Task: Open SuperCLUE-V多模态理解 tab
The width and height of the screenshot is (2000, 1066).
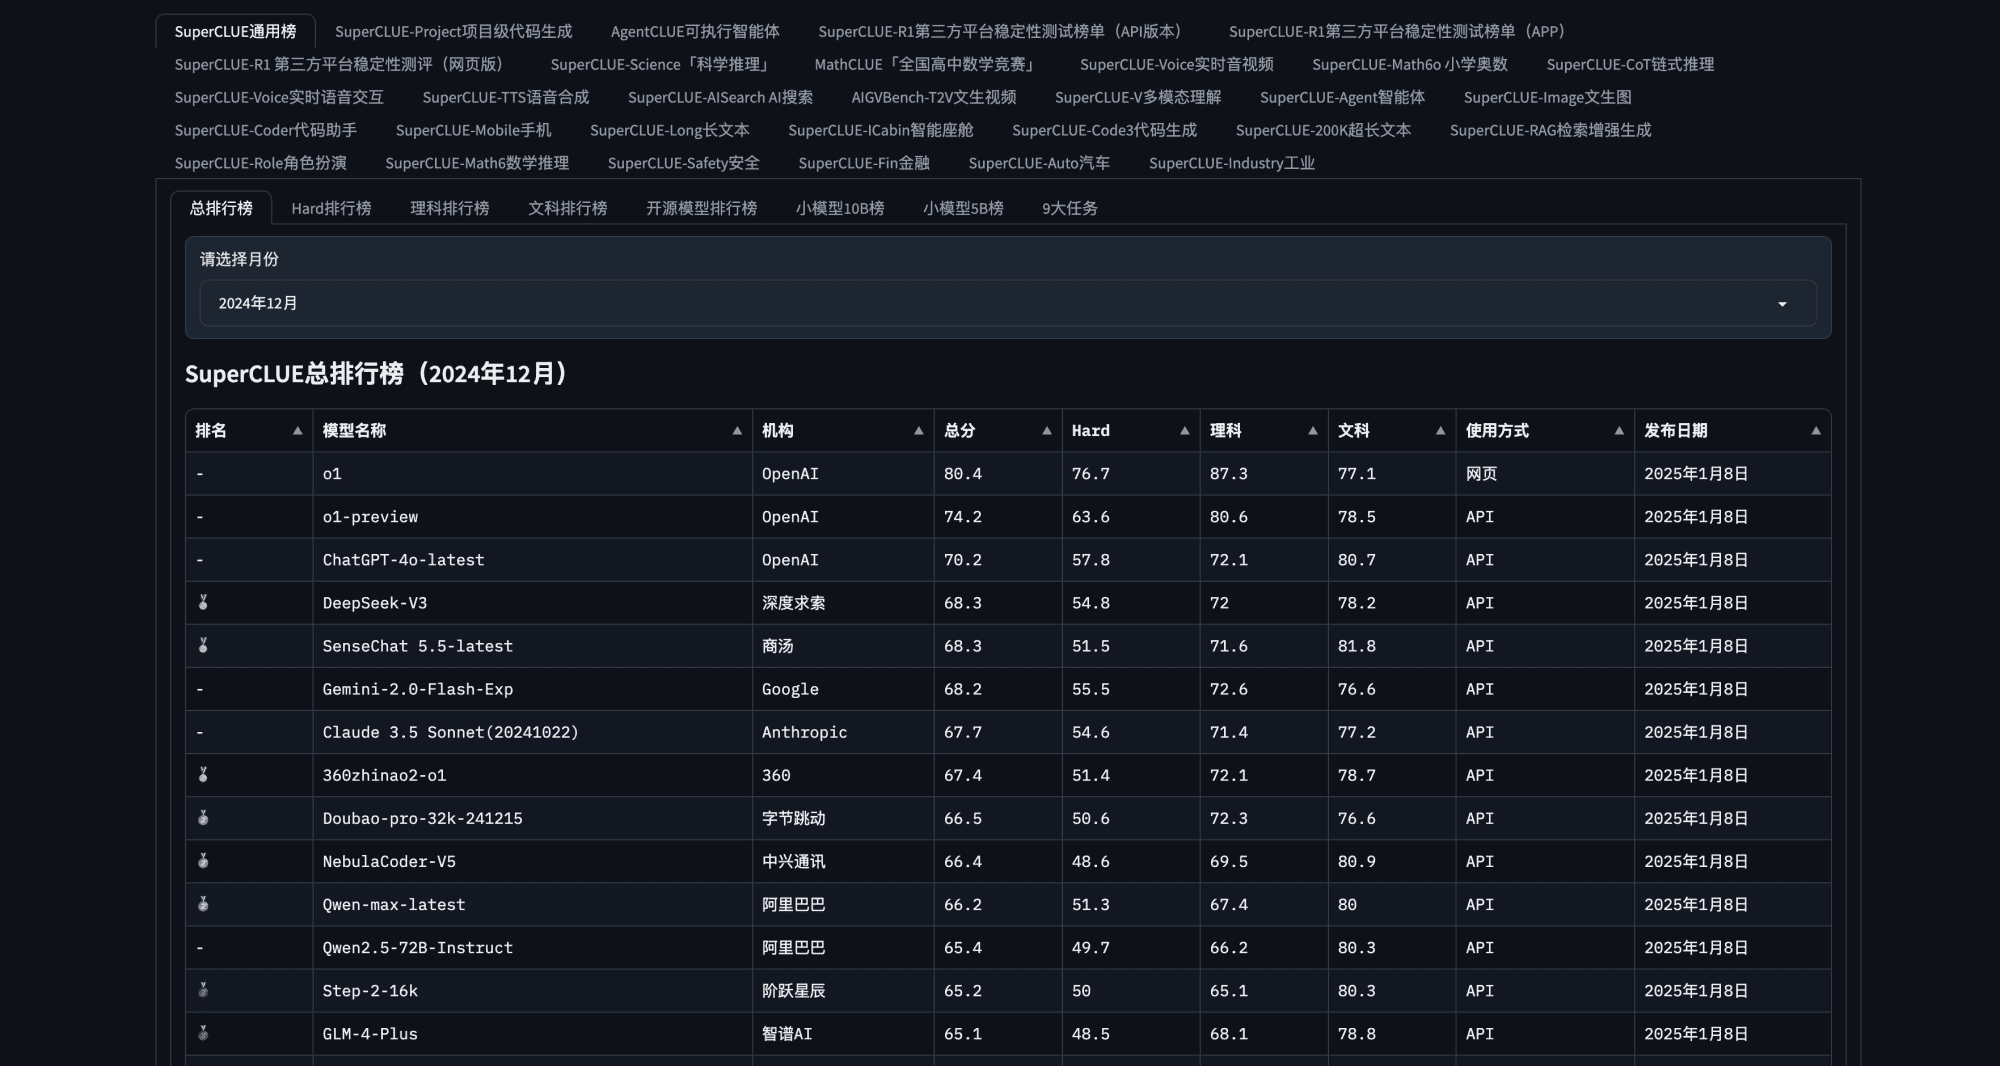Action: (1138, 97)
